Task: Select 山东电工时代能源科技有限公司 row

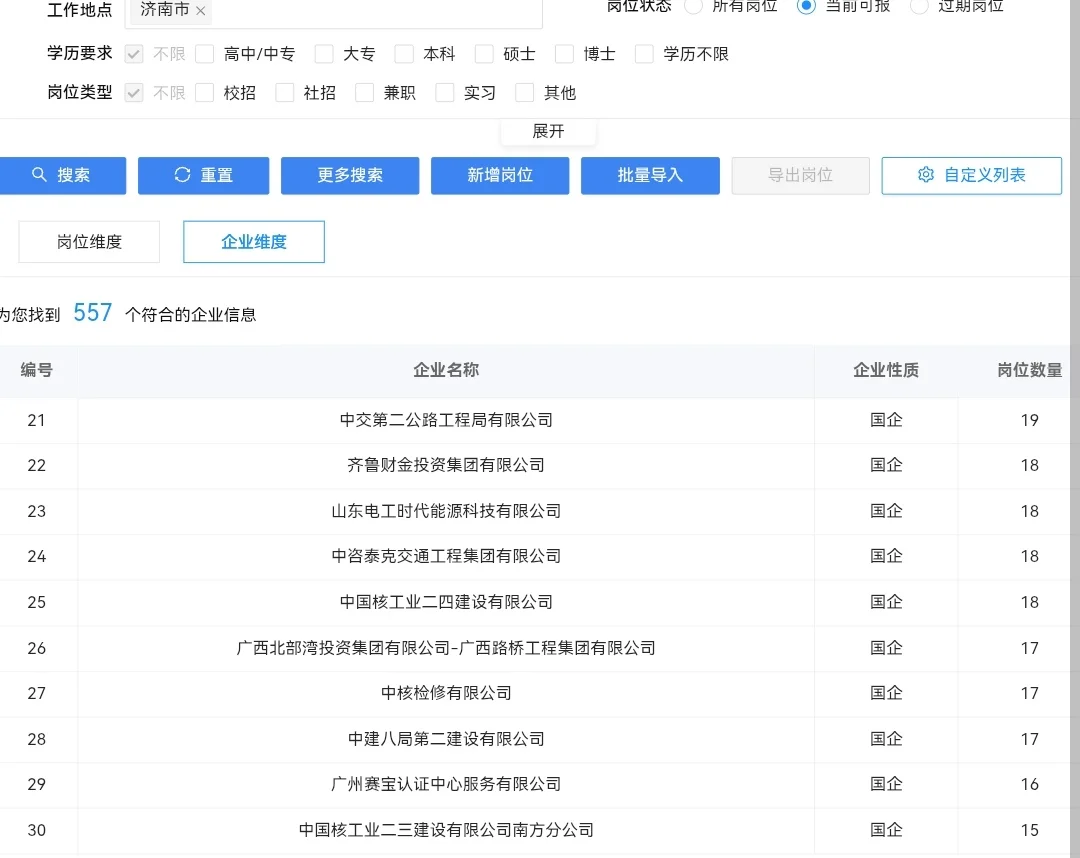Action: point(534,511)
